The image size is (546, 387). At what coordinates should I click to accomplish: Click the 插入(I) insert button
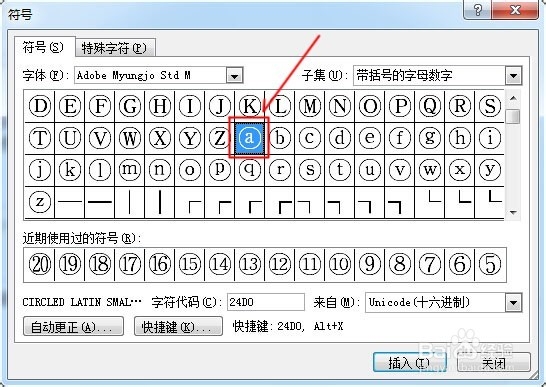pos(410,363)
